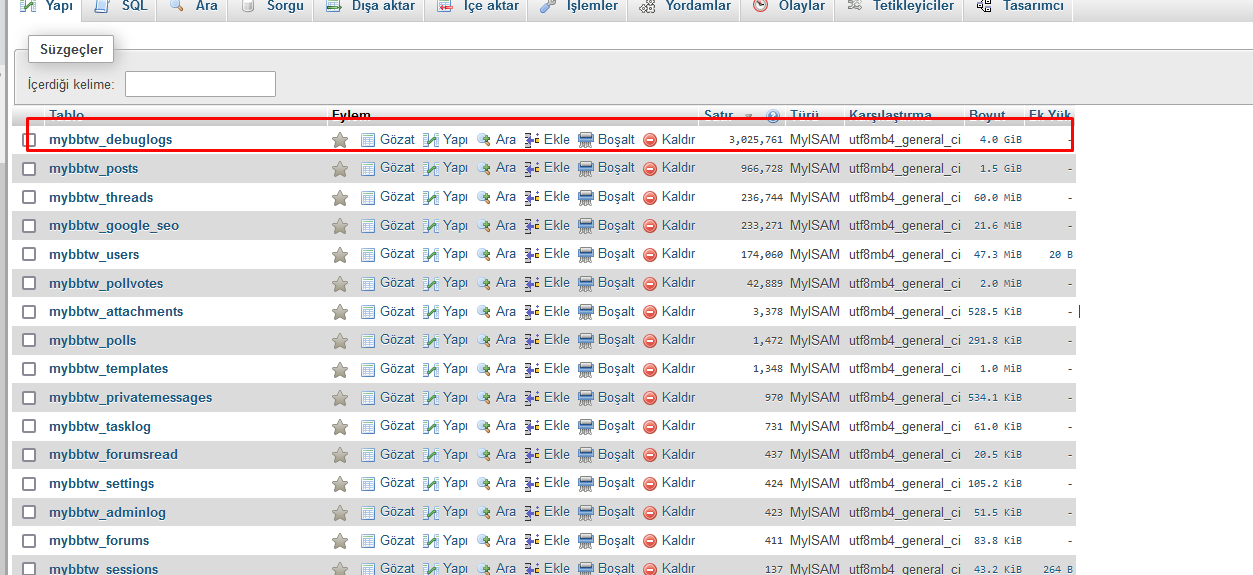
Task: Search mybbtw_threads with Ara
Action: point(496,197)
